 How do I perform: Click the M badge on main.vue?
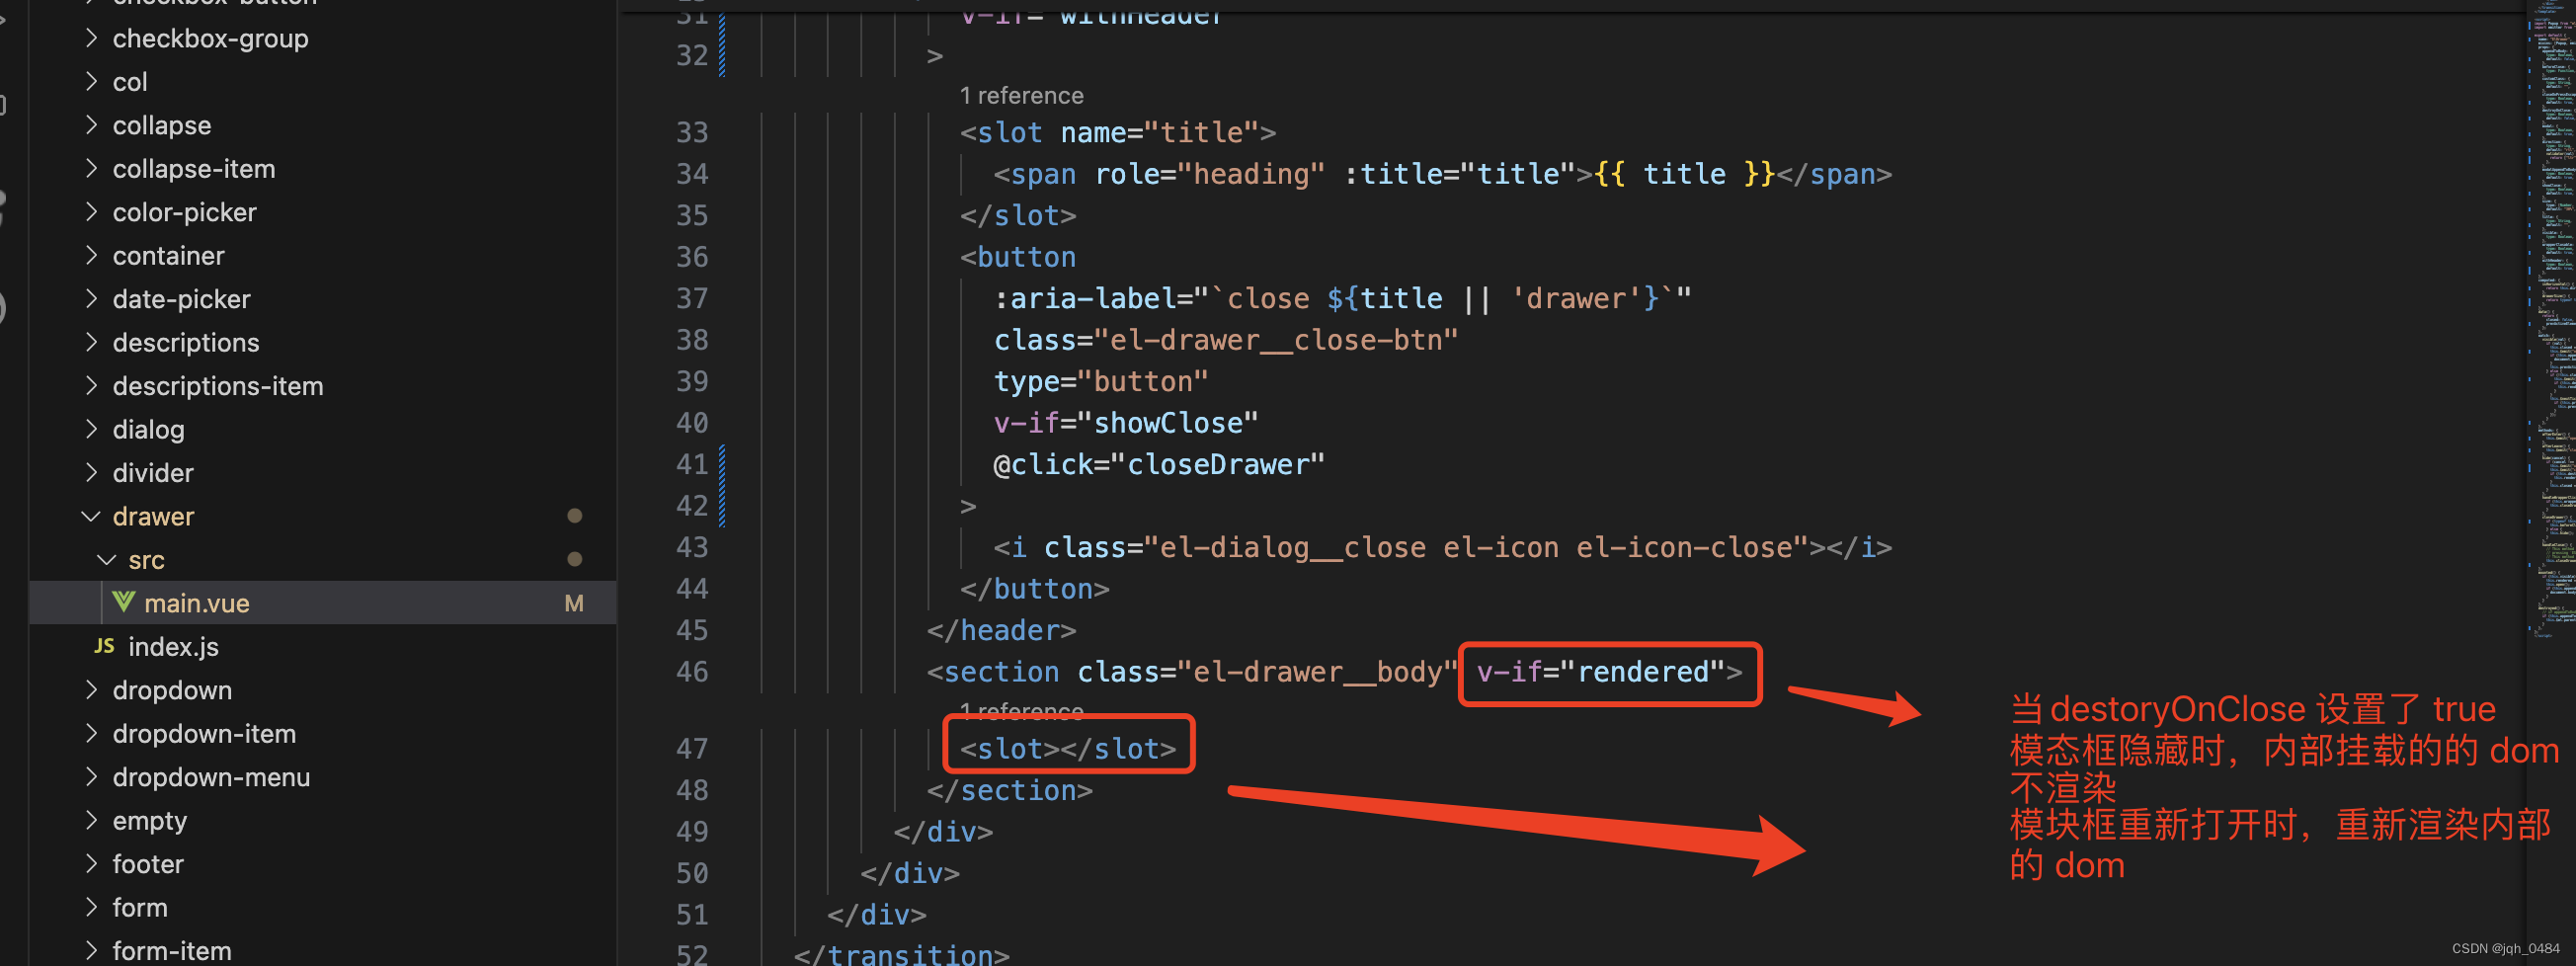(x=575, y=602)
